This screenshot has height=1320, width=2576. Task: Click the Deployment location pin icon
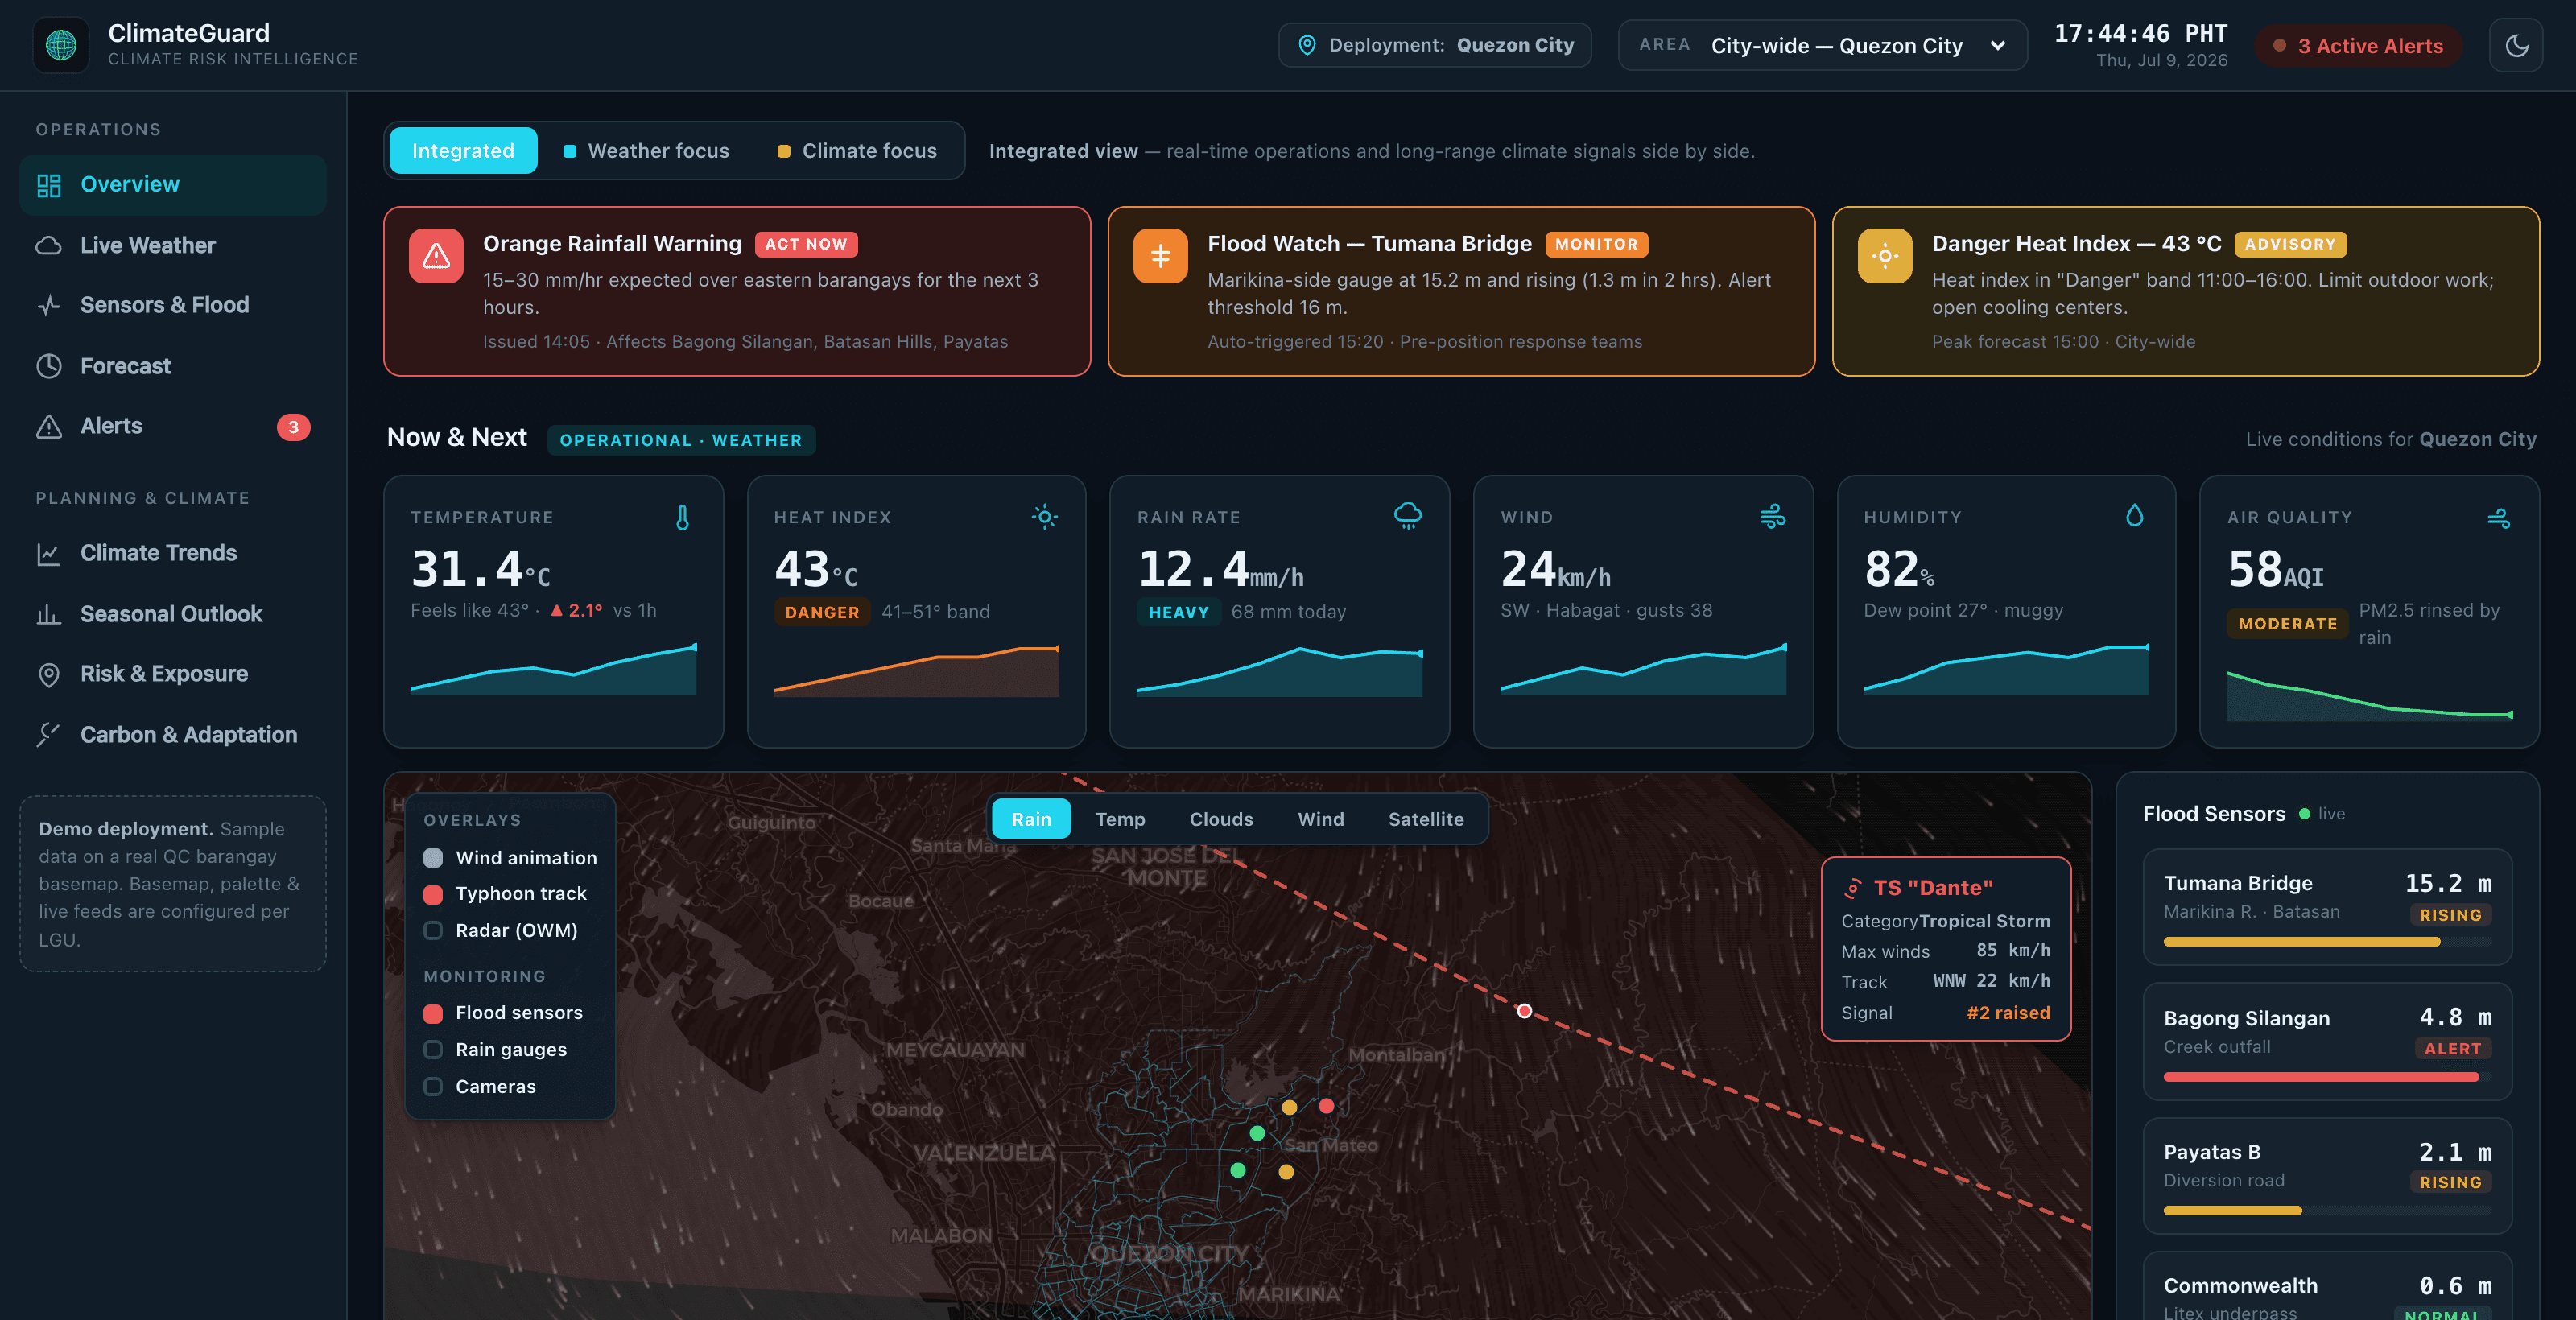(x=1306, y=45)
